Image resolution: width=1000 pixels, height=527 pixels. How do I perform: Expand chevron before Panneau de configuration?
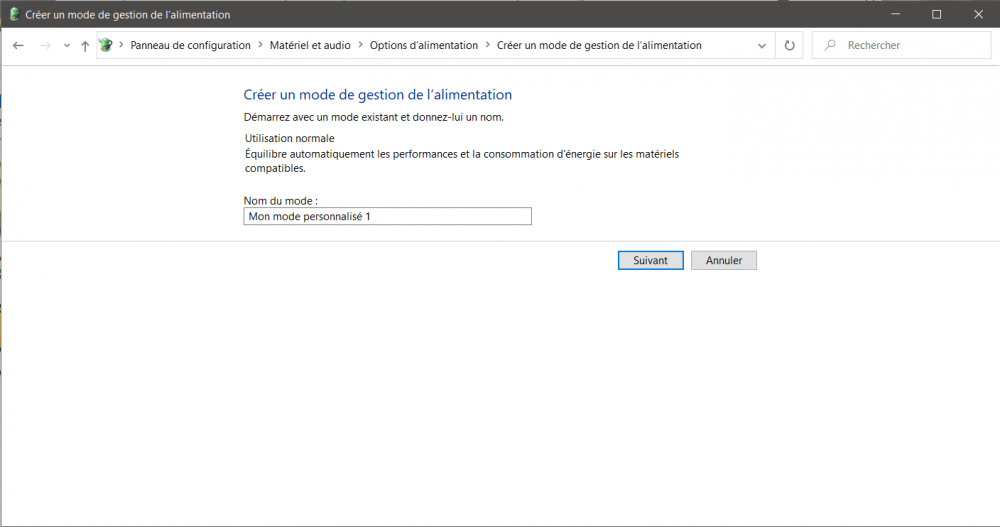tap(121, 45)
